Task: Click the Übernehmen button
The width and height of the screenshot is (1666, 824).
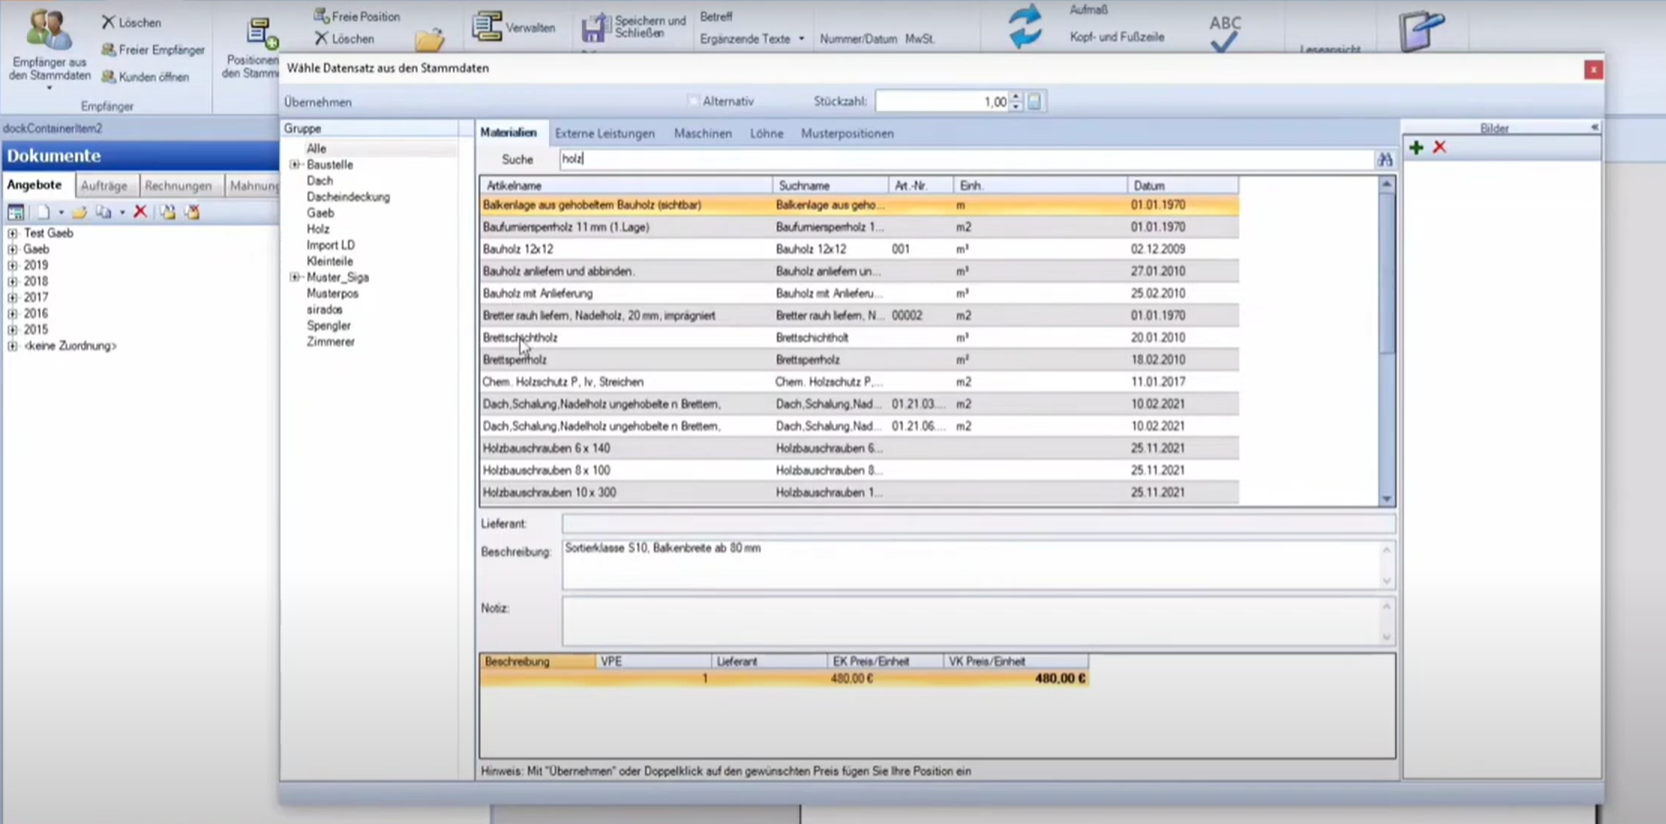Action: click(318, 102)
